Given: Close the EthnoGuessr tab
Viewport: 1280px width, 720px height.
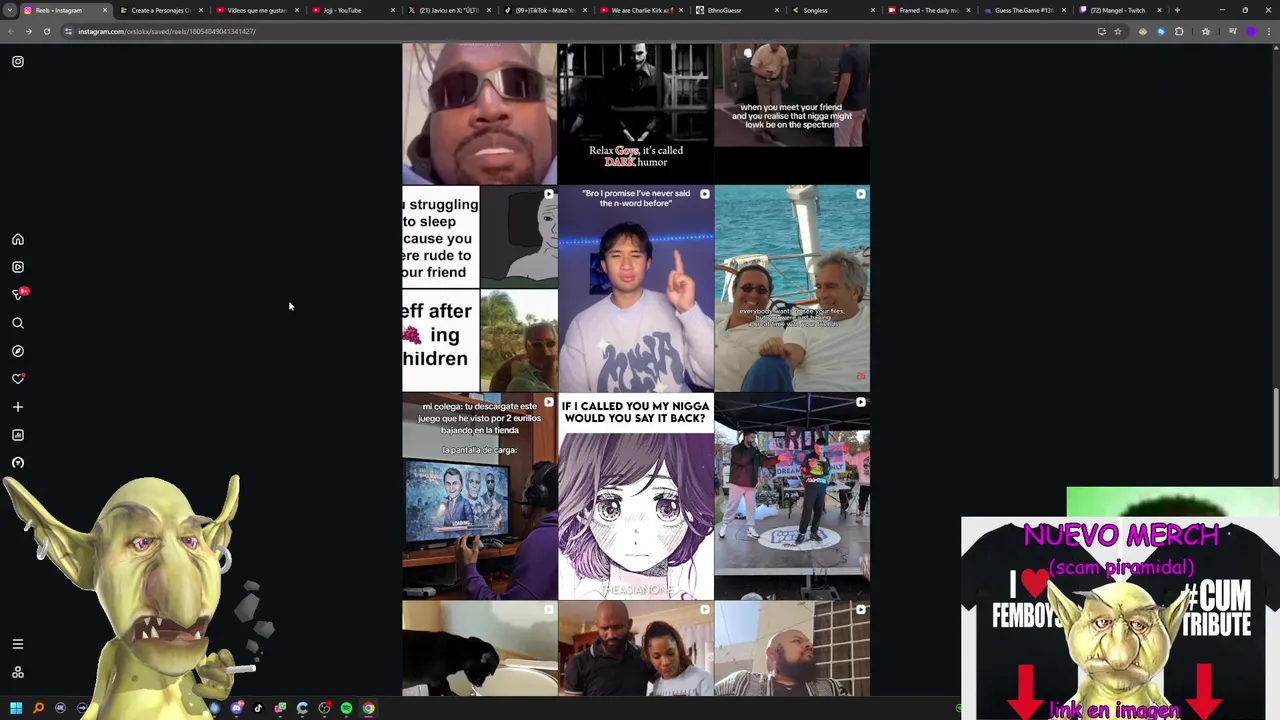Looking at the screenshot, I should [776, 10].
